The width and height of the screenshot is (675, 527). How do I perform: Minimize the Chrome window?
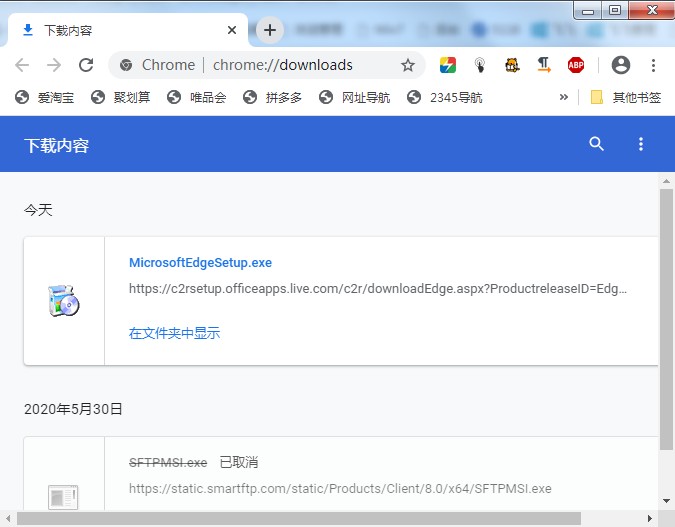(x=588, y=11)
